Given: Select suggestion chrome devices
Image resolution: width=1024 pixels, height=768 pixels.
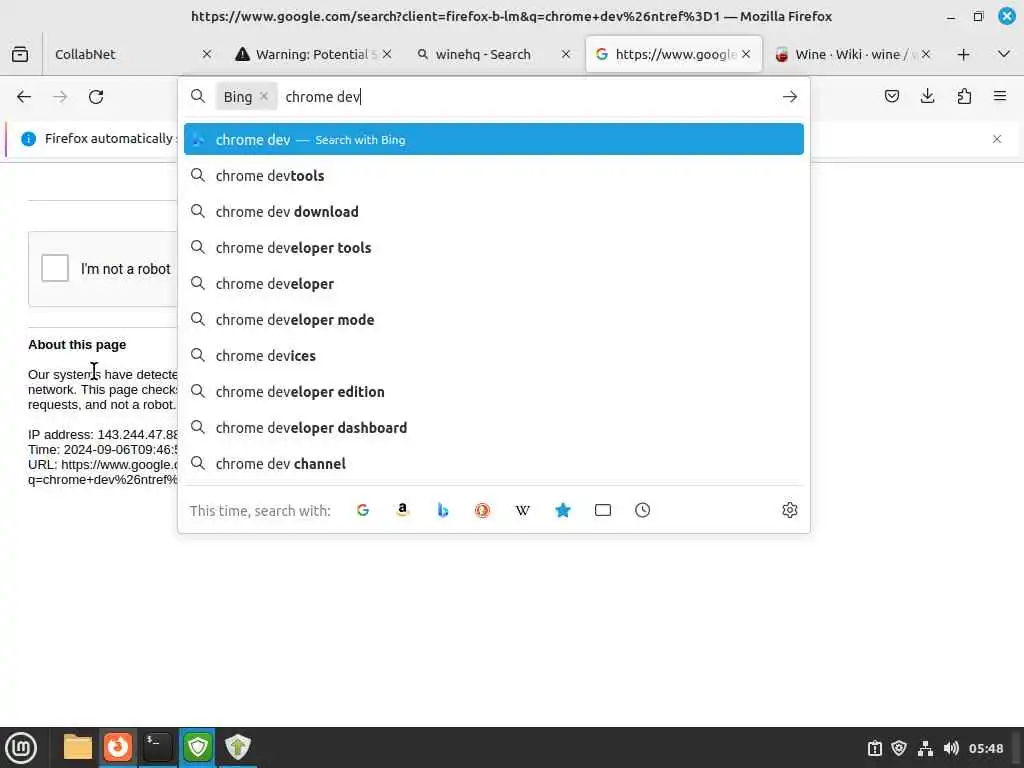Looking at the screenshot, I should pos(494,355).
